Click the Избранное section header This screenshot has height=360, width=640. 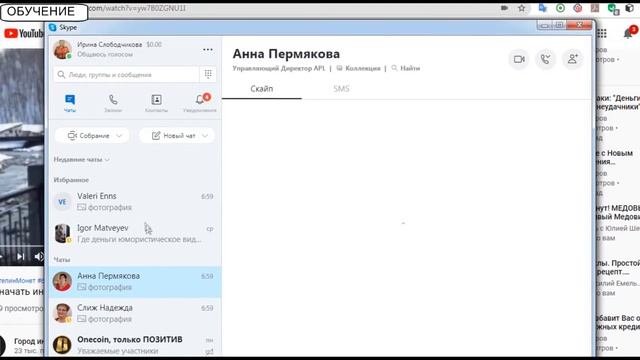[x=71, y=180]
